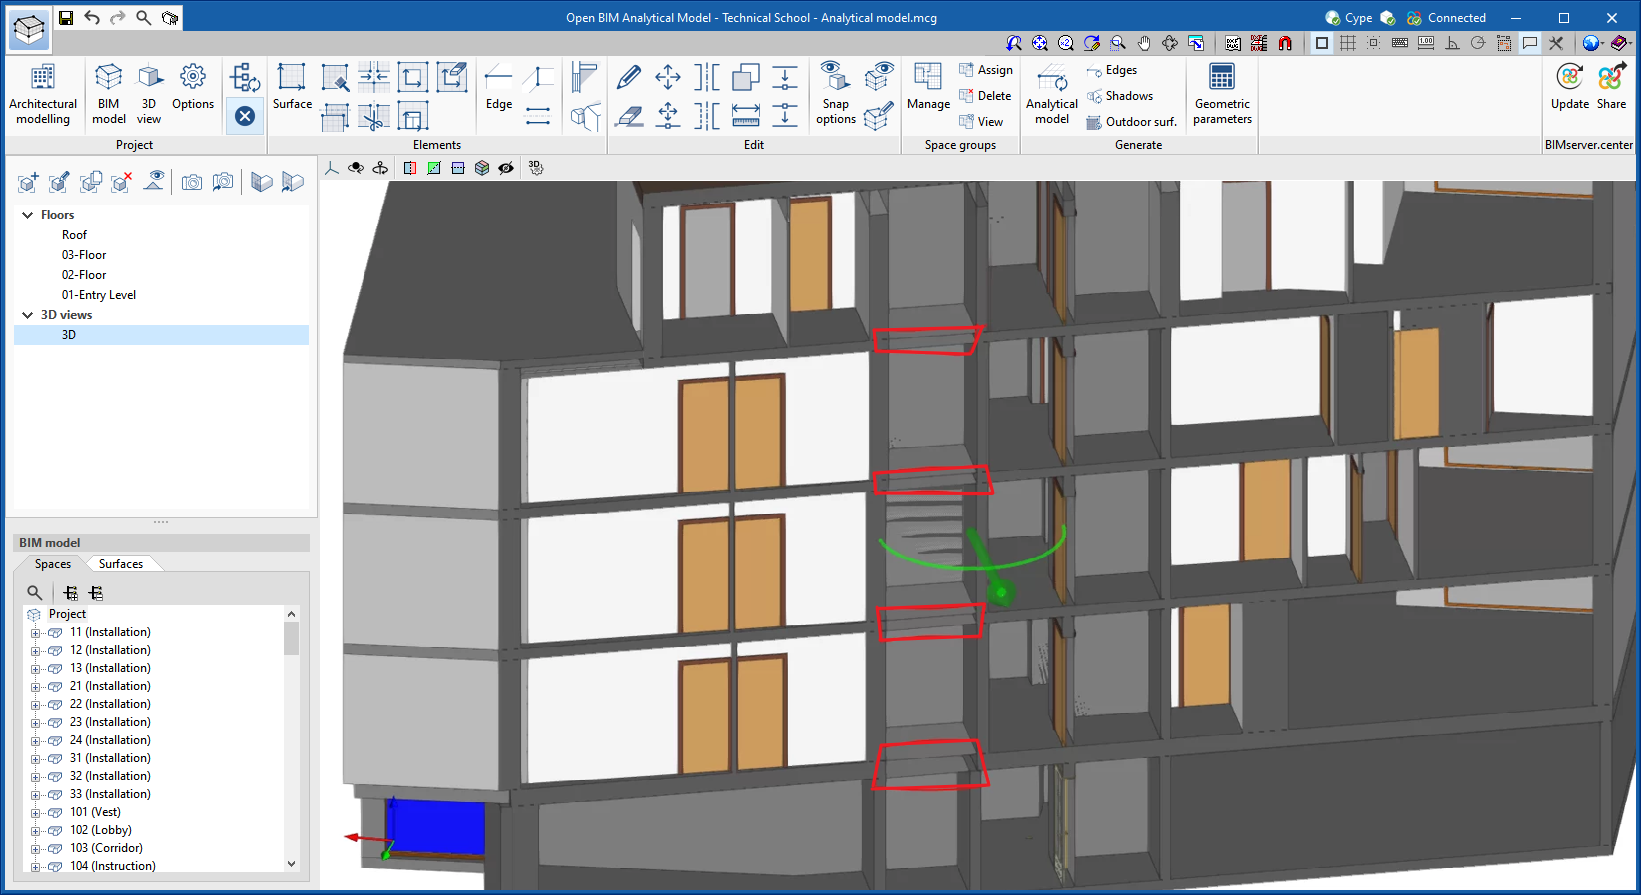Click the Analytical model generate icon
This screenshot has width=1641, height=895.
[1052, 95]
